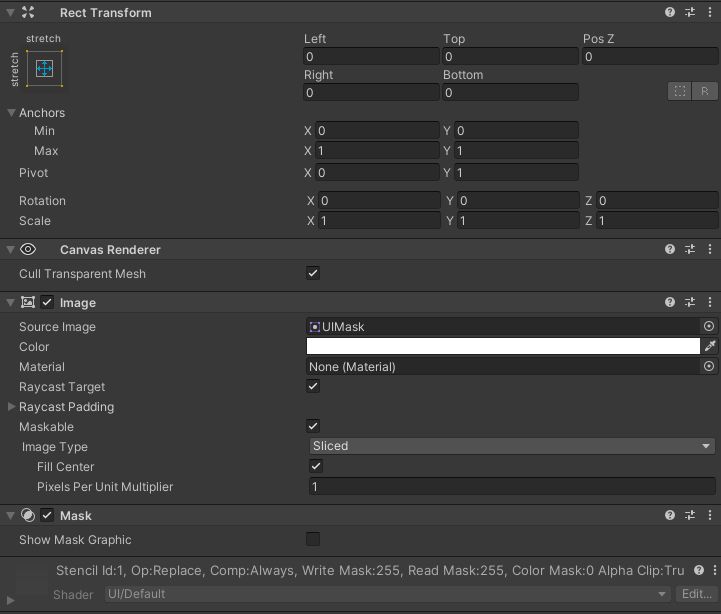Toggle Rect Transform raw edit mode R button
Image resolution: width=721 pixels, height=614 pixels.
704,91
